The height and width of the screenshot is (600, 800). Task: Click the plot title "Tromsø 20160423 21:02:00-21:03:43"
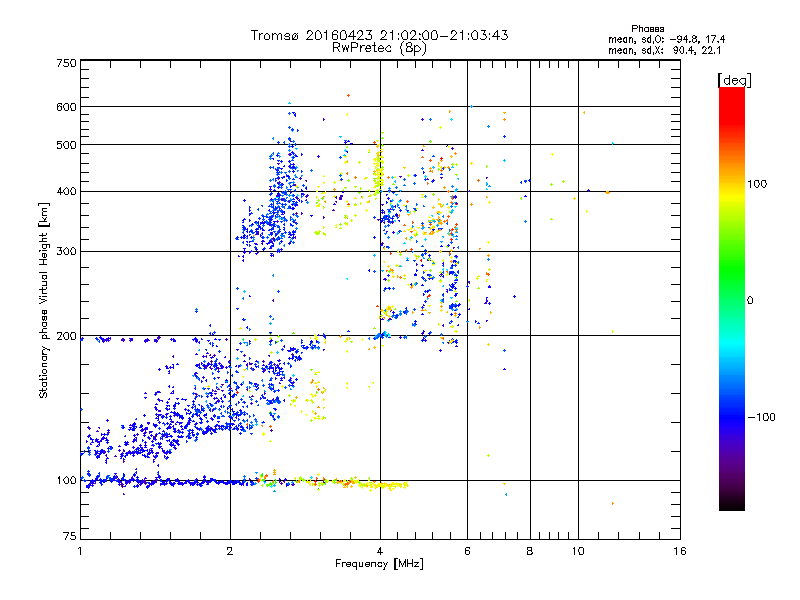pos(379,35)
